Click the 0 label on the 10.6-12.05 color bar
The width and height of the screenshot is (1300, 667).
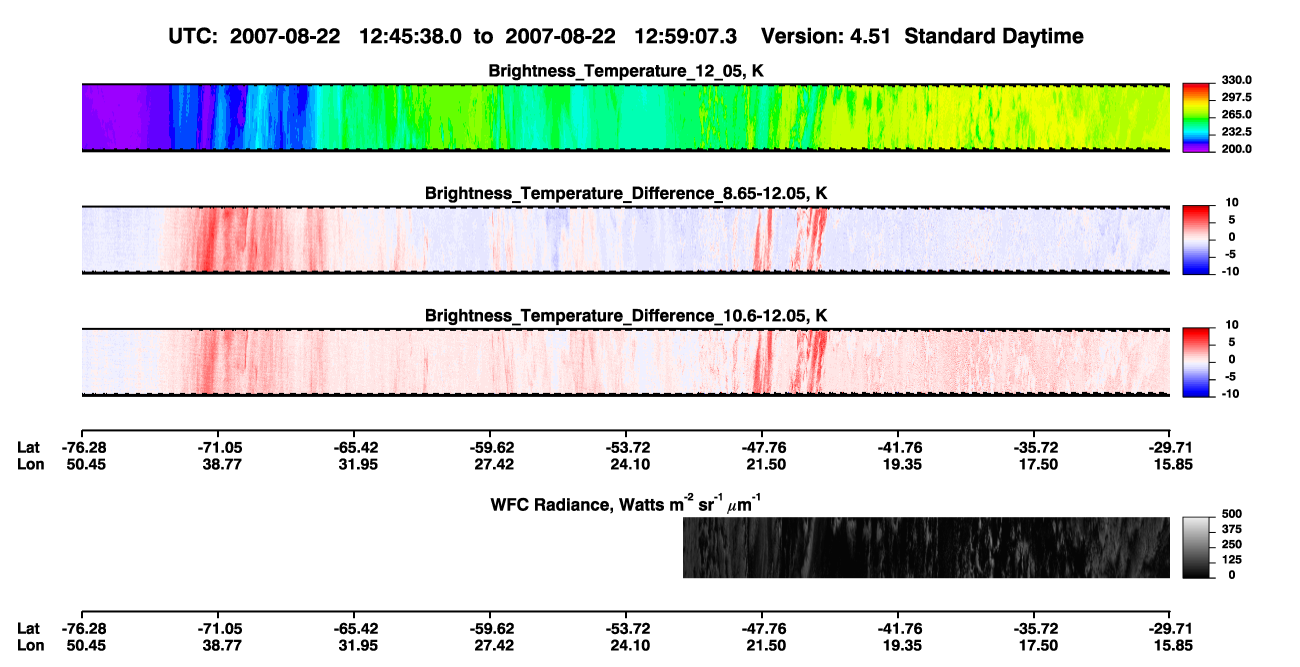[x=1233, y=359]
